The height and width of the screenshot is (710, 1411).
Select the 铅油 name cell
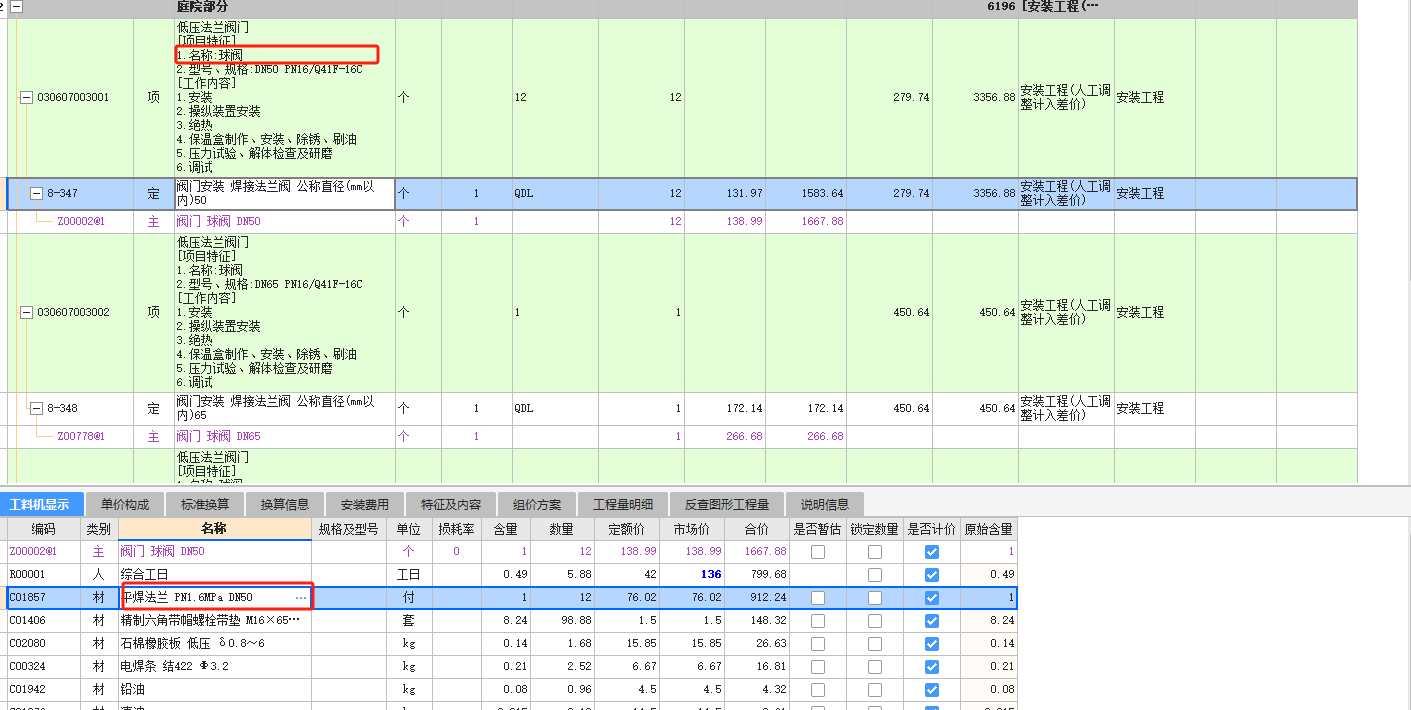pos(214,690)
